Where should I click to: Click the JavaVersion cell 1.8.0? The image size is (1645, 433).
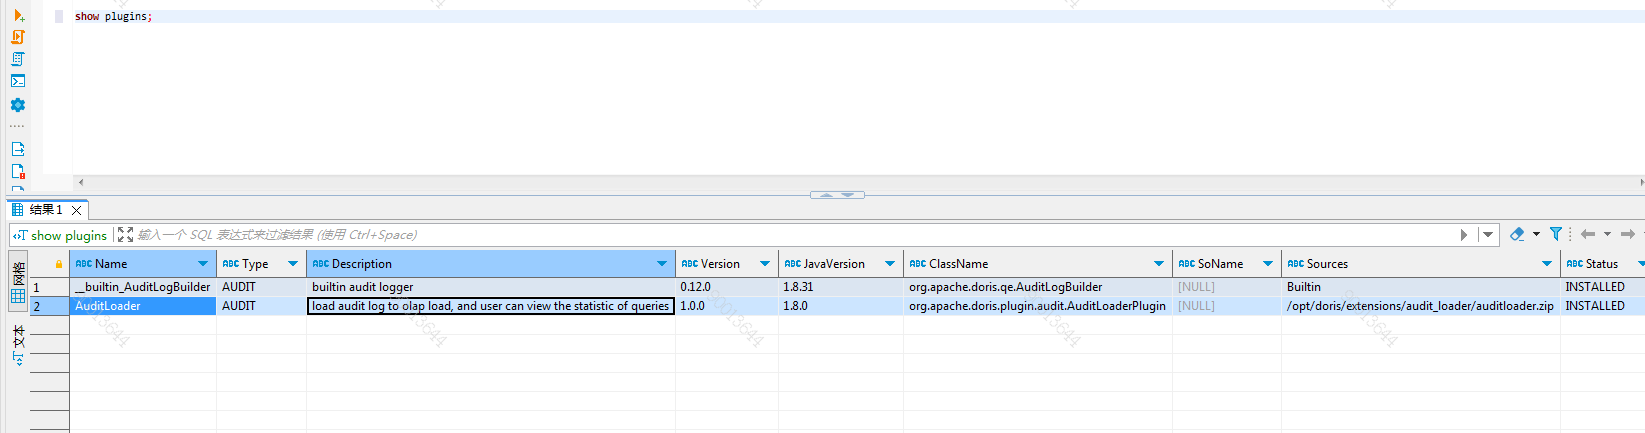[x=841, y=306]
